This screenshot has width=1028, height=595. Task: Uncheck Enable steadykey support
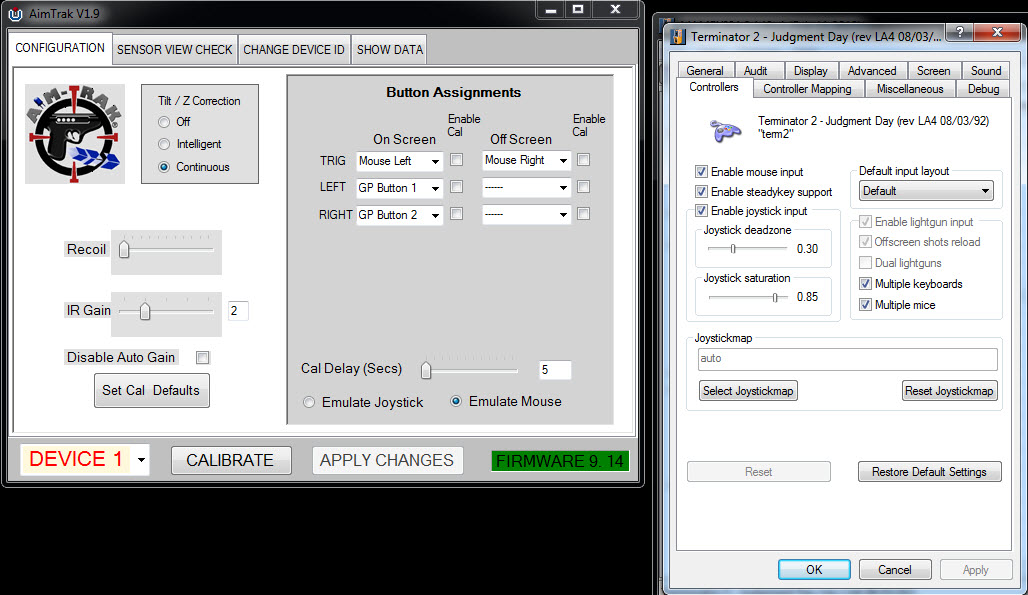click(701, 191)
